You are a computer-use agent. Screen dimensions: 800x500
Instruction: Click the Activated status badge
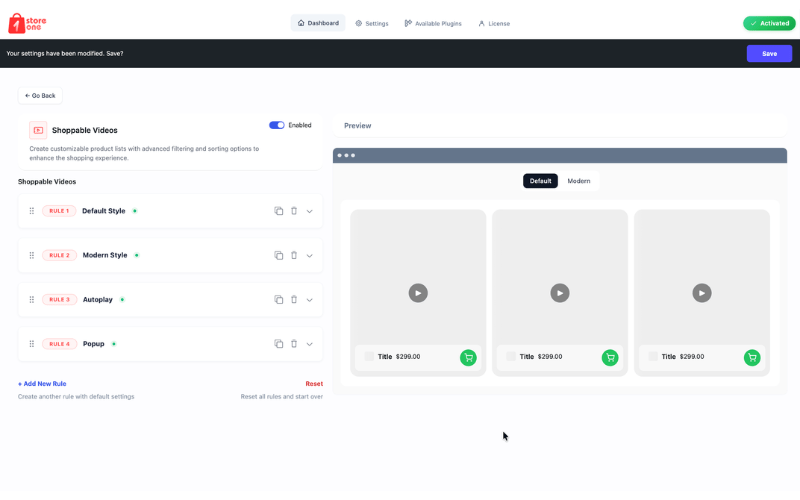[x=769, y=23]
